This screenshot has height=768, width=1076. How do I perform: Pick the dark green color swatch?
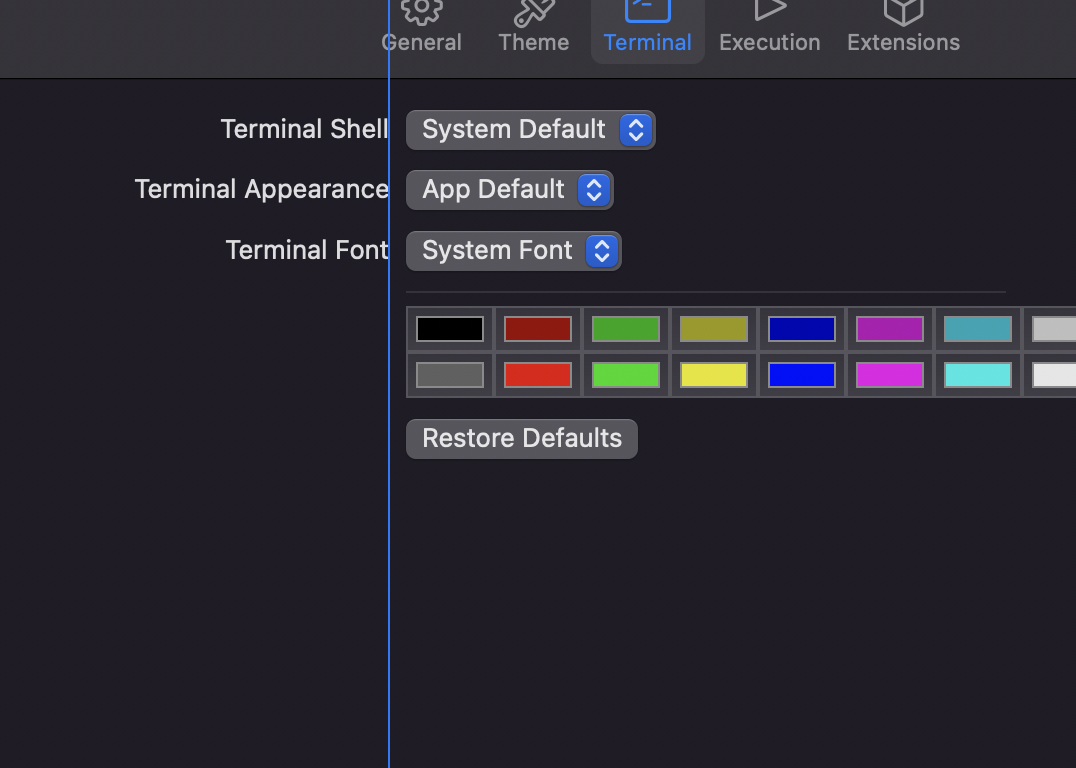pyautogui.click(x=625, y=329)
